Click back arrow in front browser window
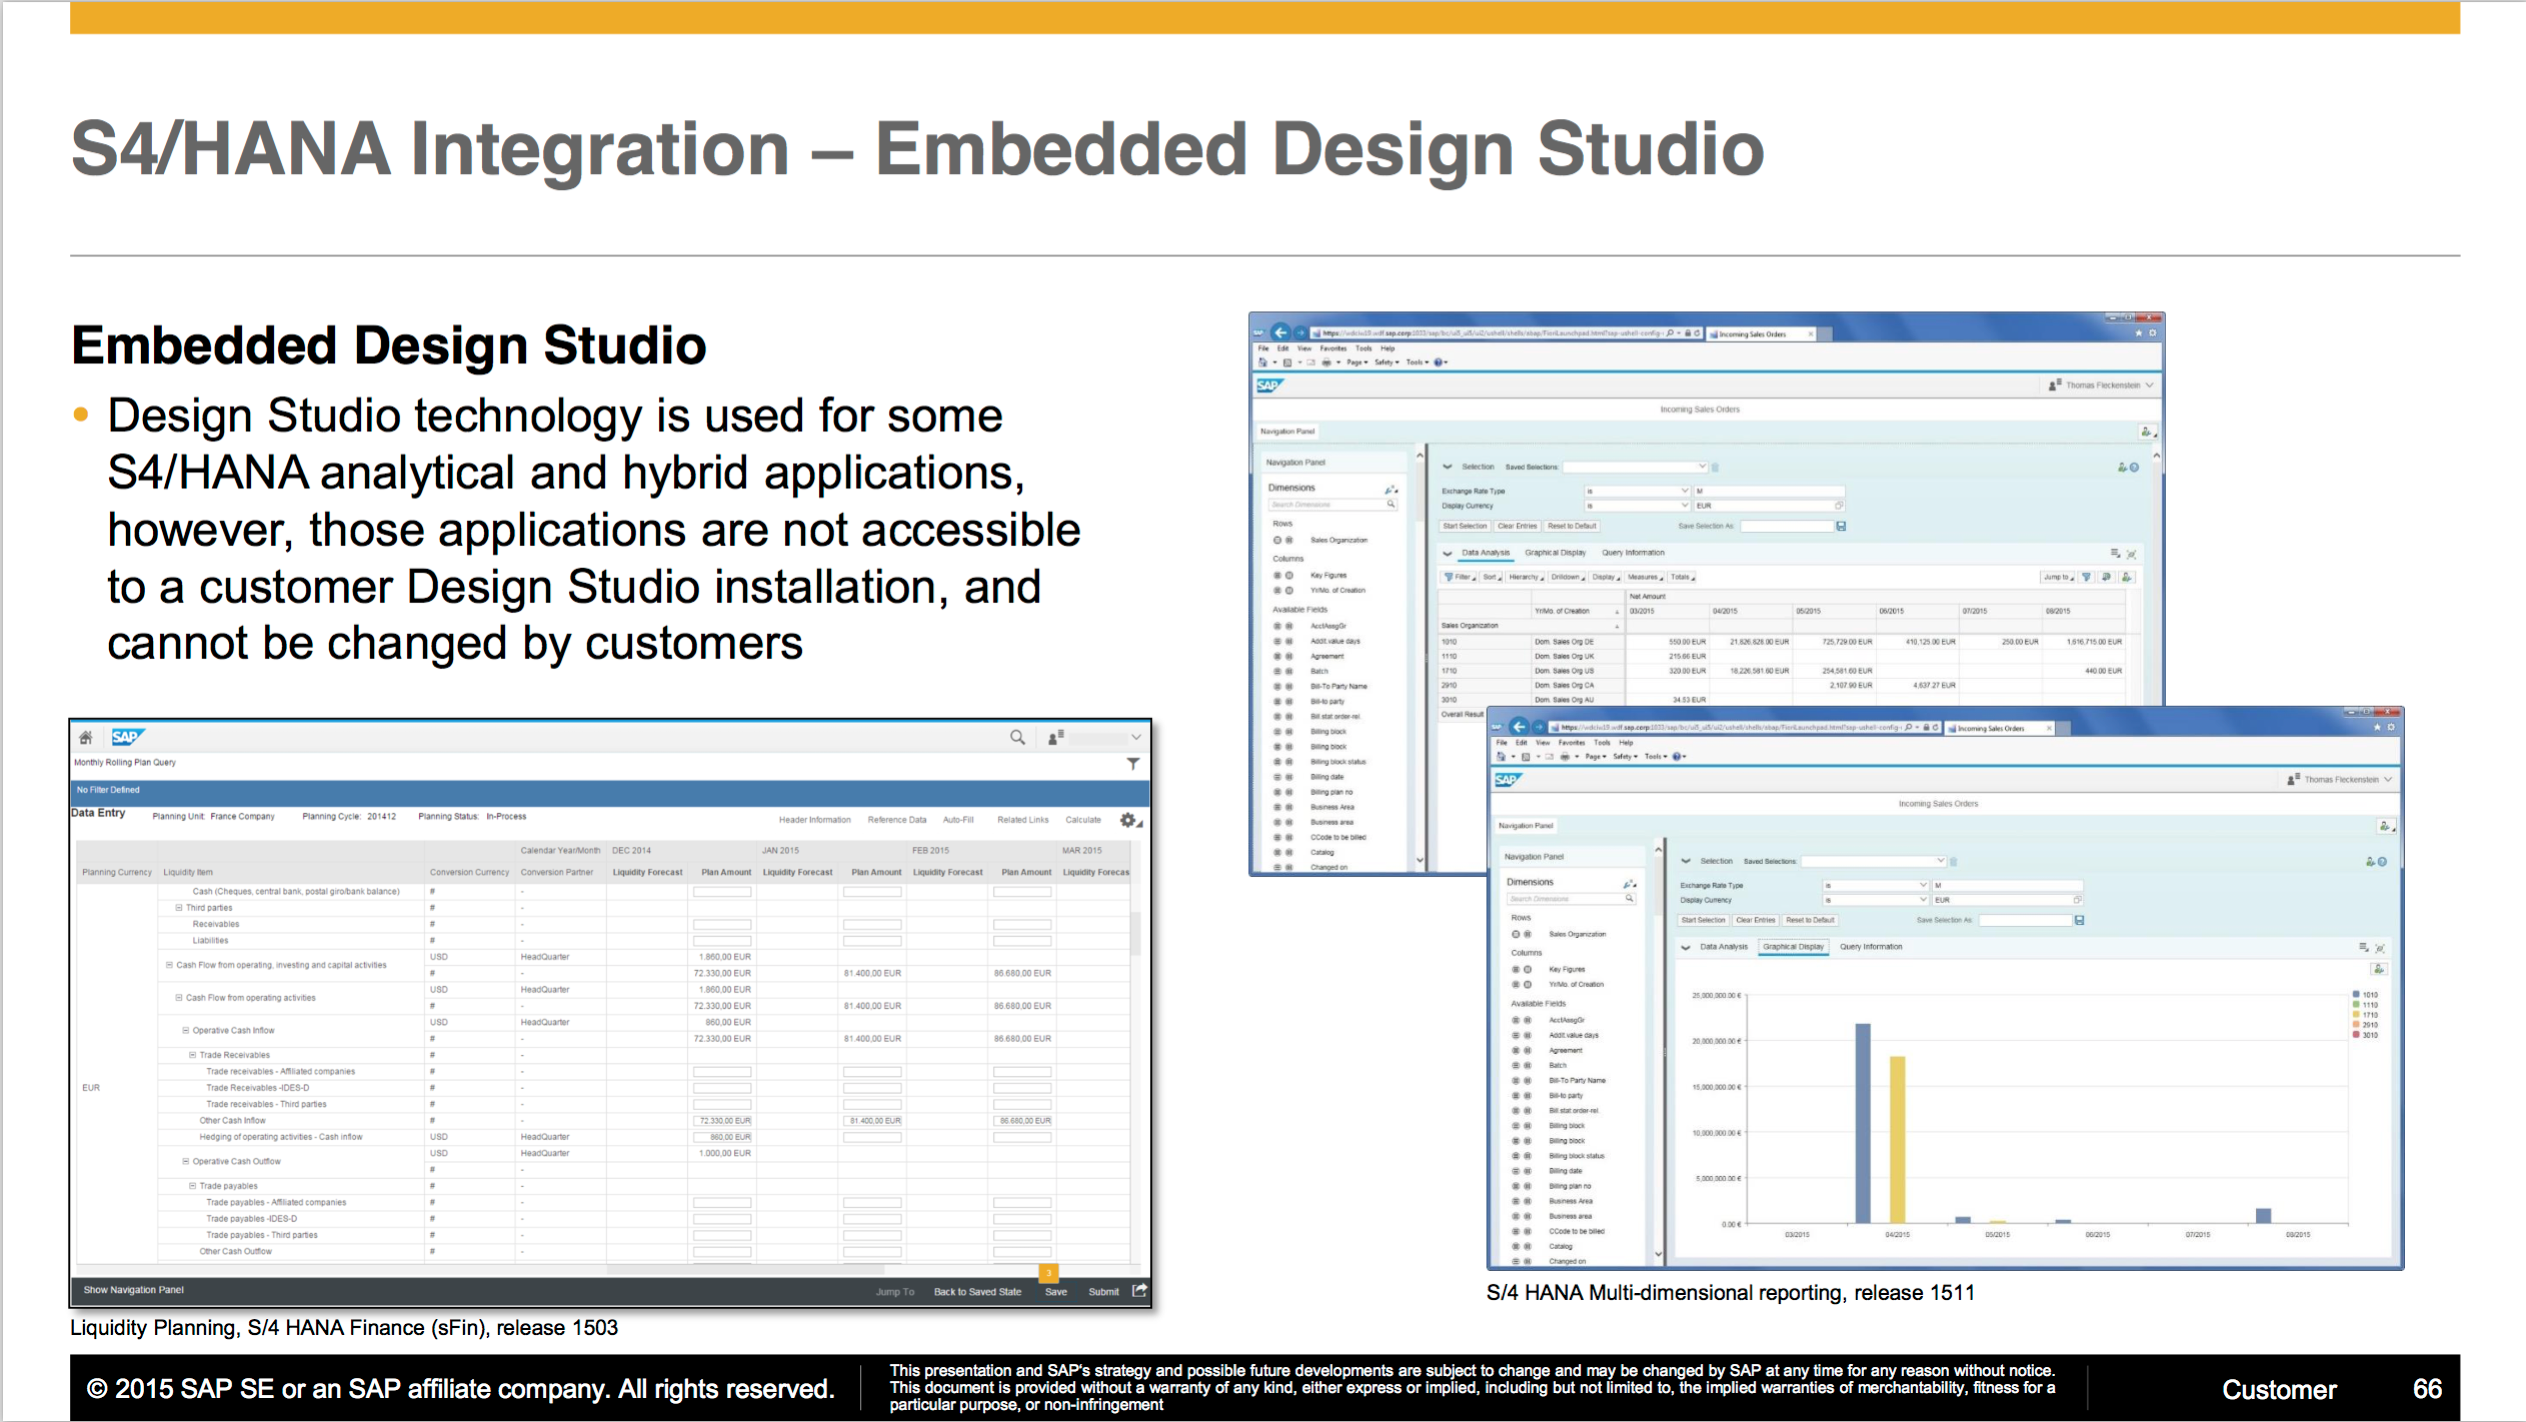This screenshot has height=1422, width=2526. tap(1519, 727)
